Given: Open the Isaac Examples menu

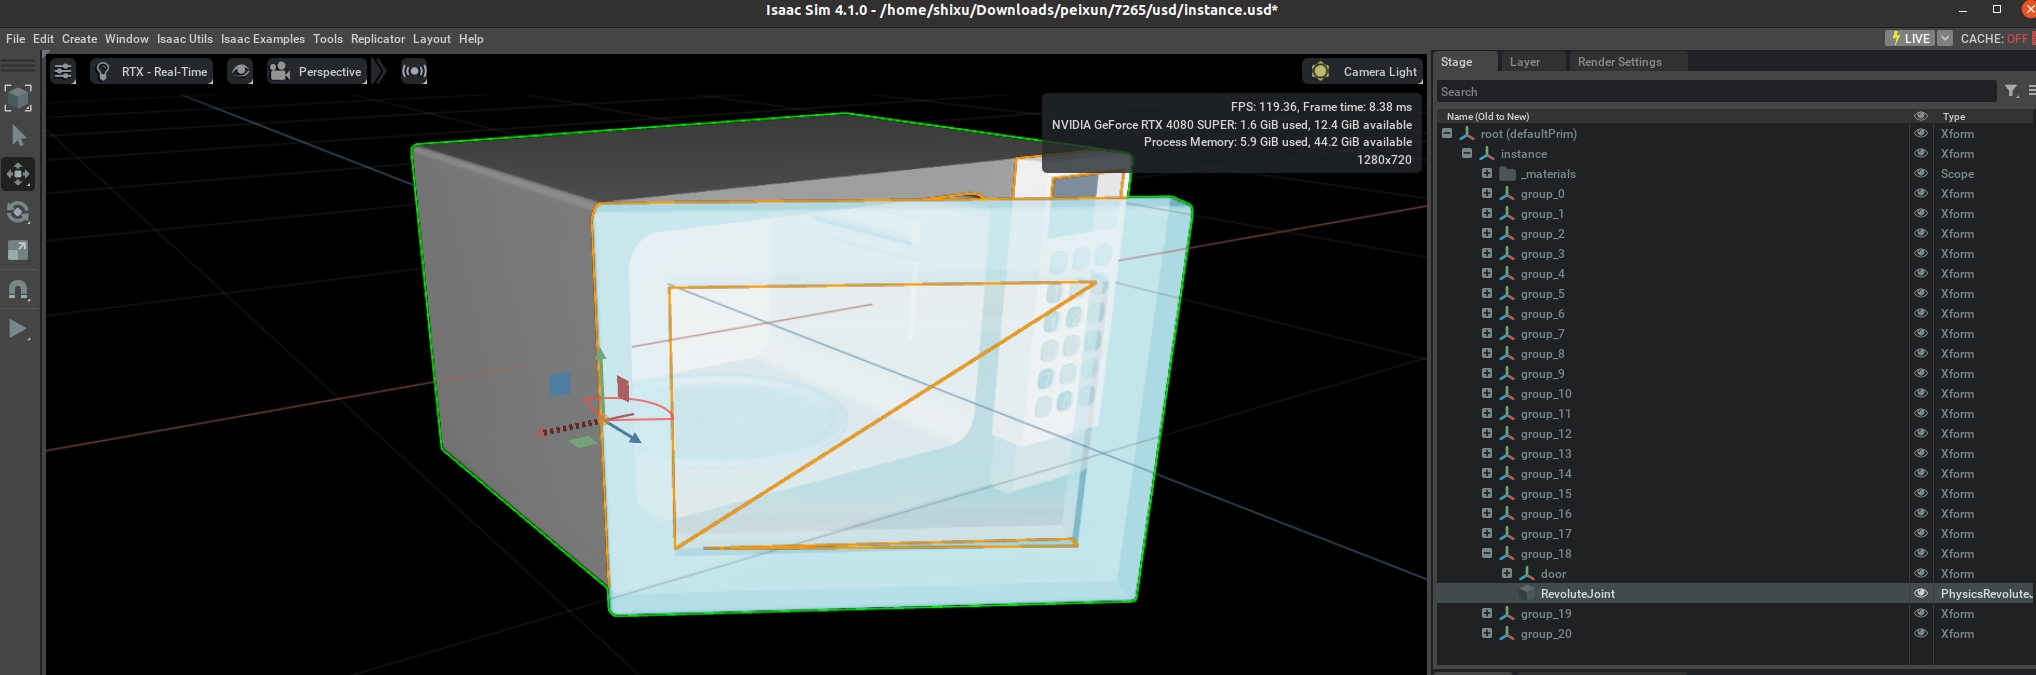Looking at the screenshot, I should click(263, 39).
